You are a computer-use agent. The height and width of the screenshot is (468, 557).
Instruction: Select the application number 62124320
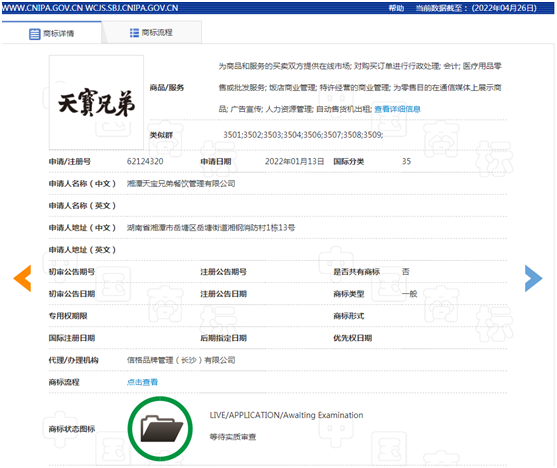pyautogui.click(x=145, y=161)
